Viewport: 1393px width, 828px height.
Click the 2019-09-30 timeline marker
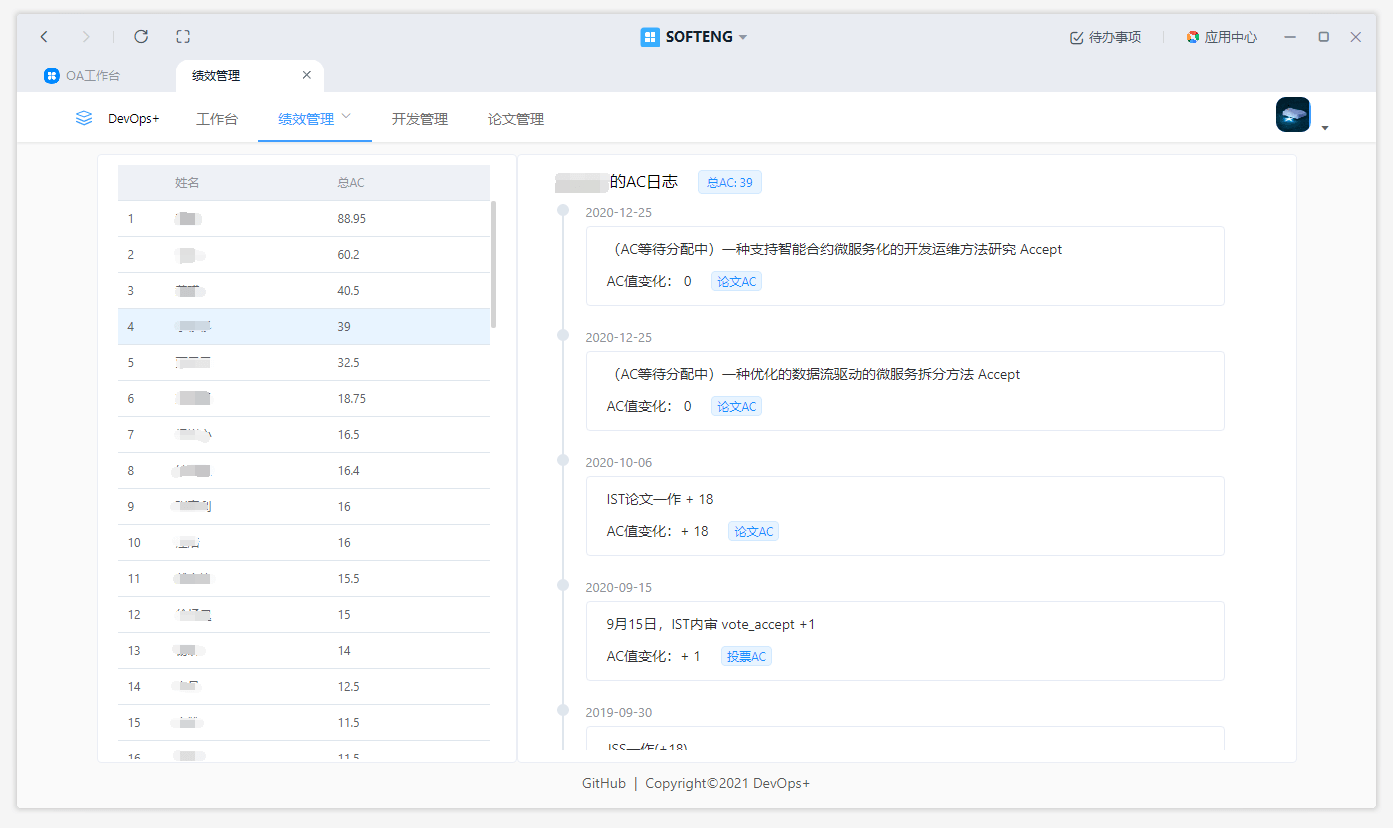pyautogui.click(x=563, y=711)
